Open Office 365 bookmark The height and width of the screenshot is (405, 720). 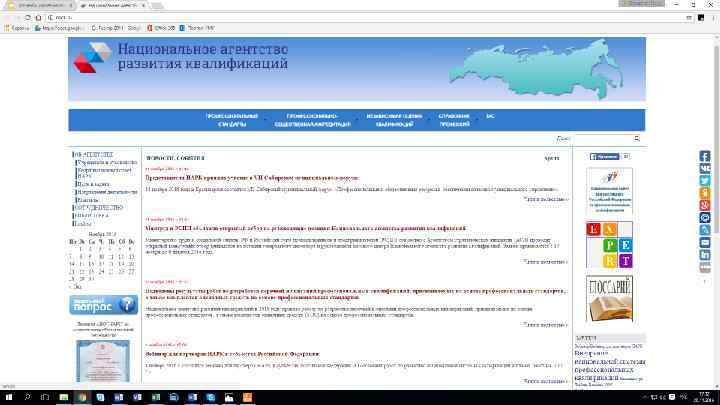(x=161, y=28)
